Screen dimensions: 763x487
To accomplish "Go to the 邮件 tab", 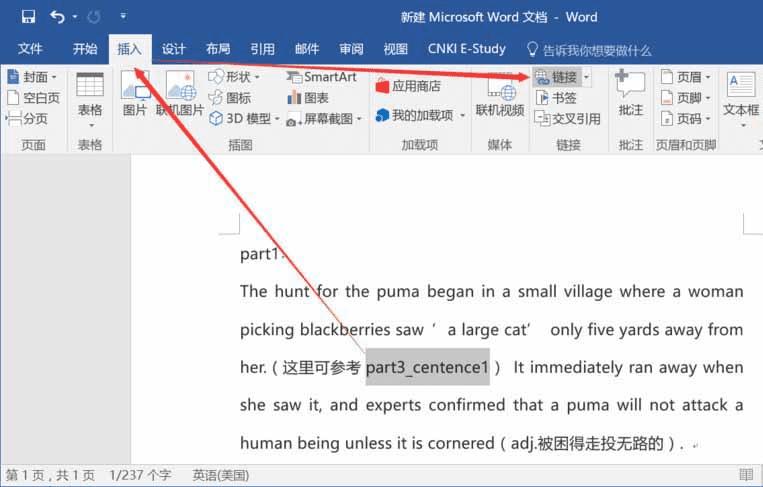I will click(x=307, y=49).
